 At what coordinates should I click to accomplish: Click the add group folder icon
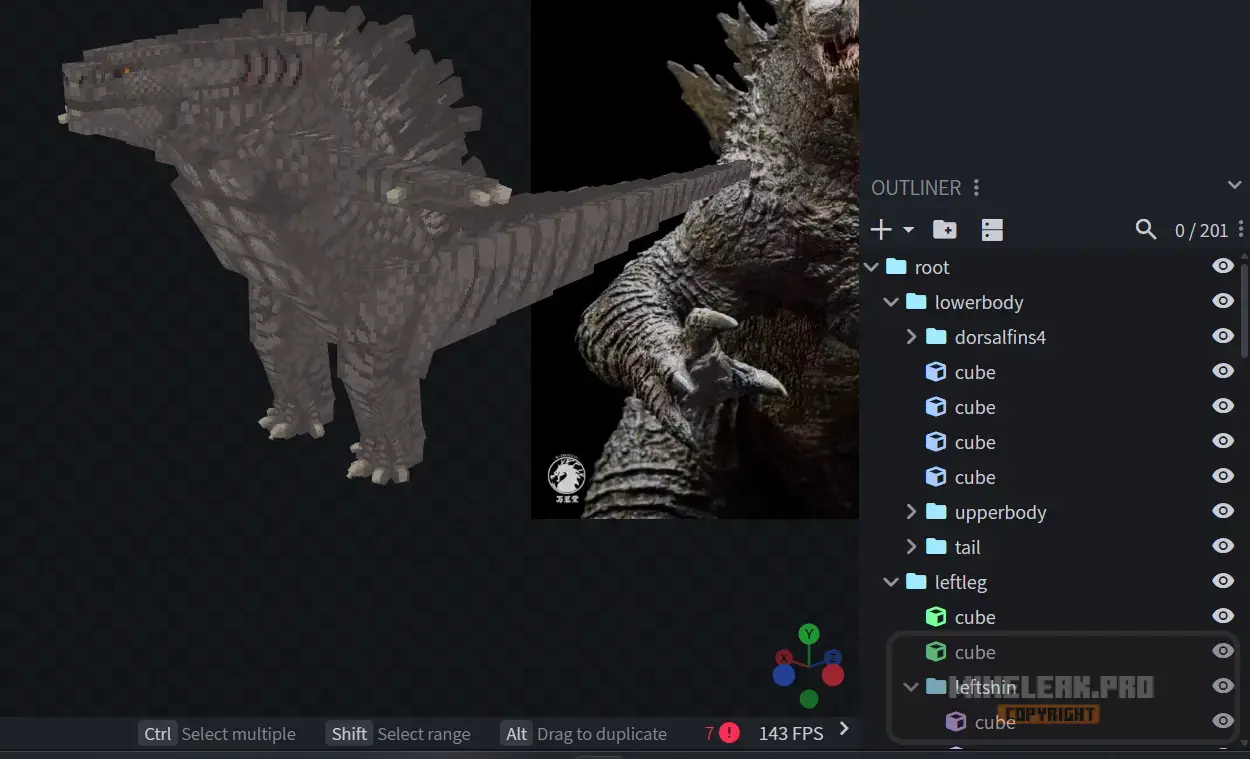944,230
